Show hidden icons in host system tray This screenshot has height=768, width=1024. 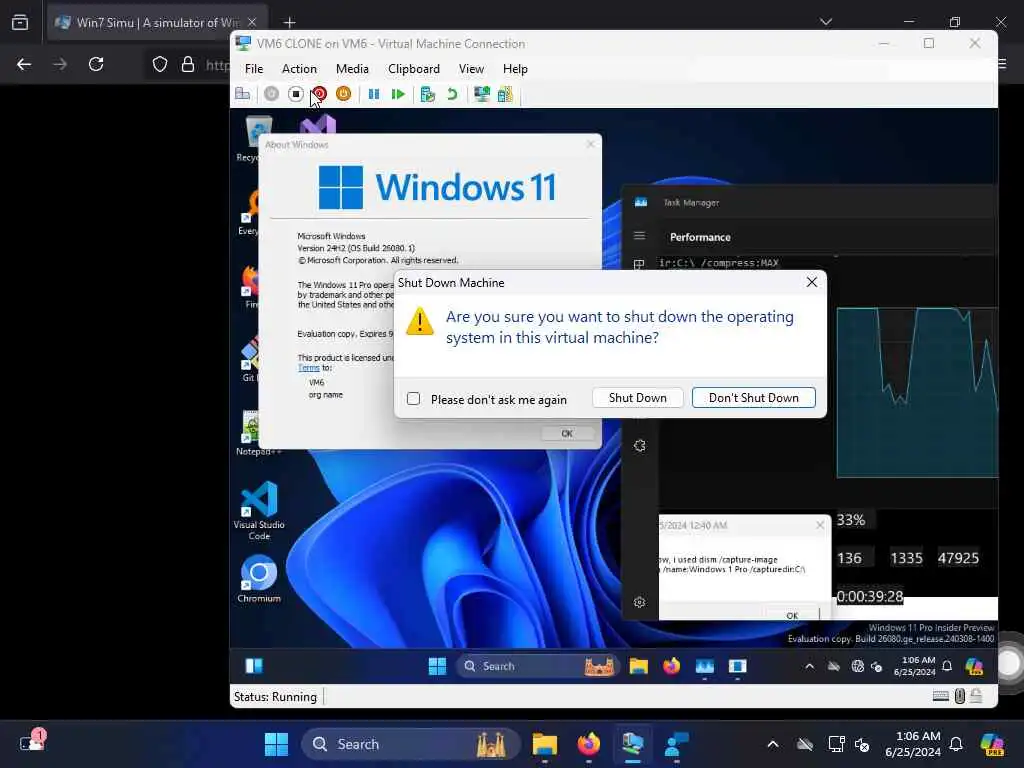point(773,744)
